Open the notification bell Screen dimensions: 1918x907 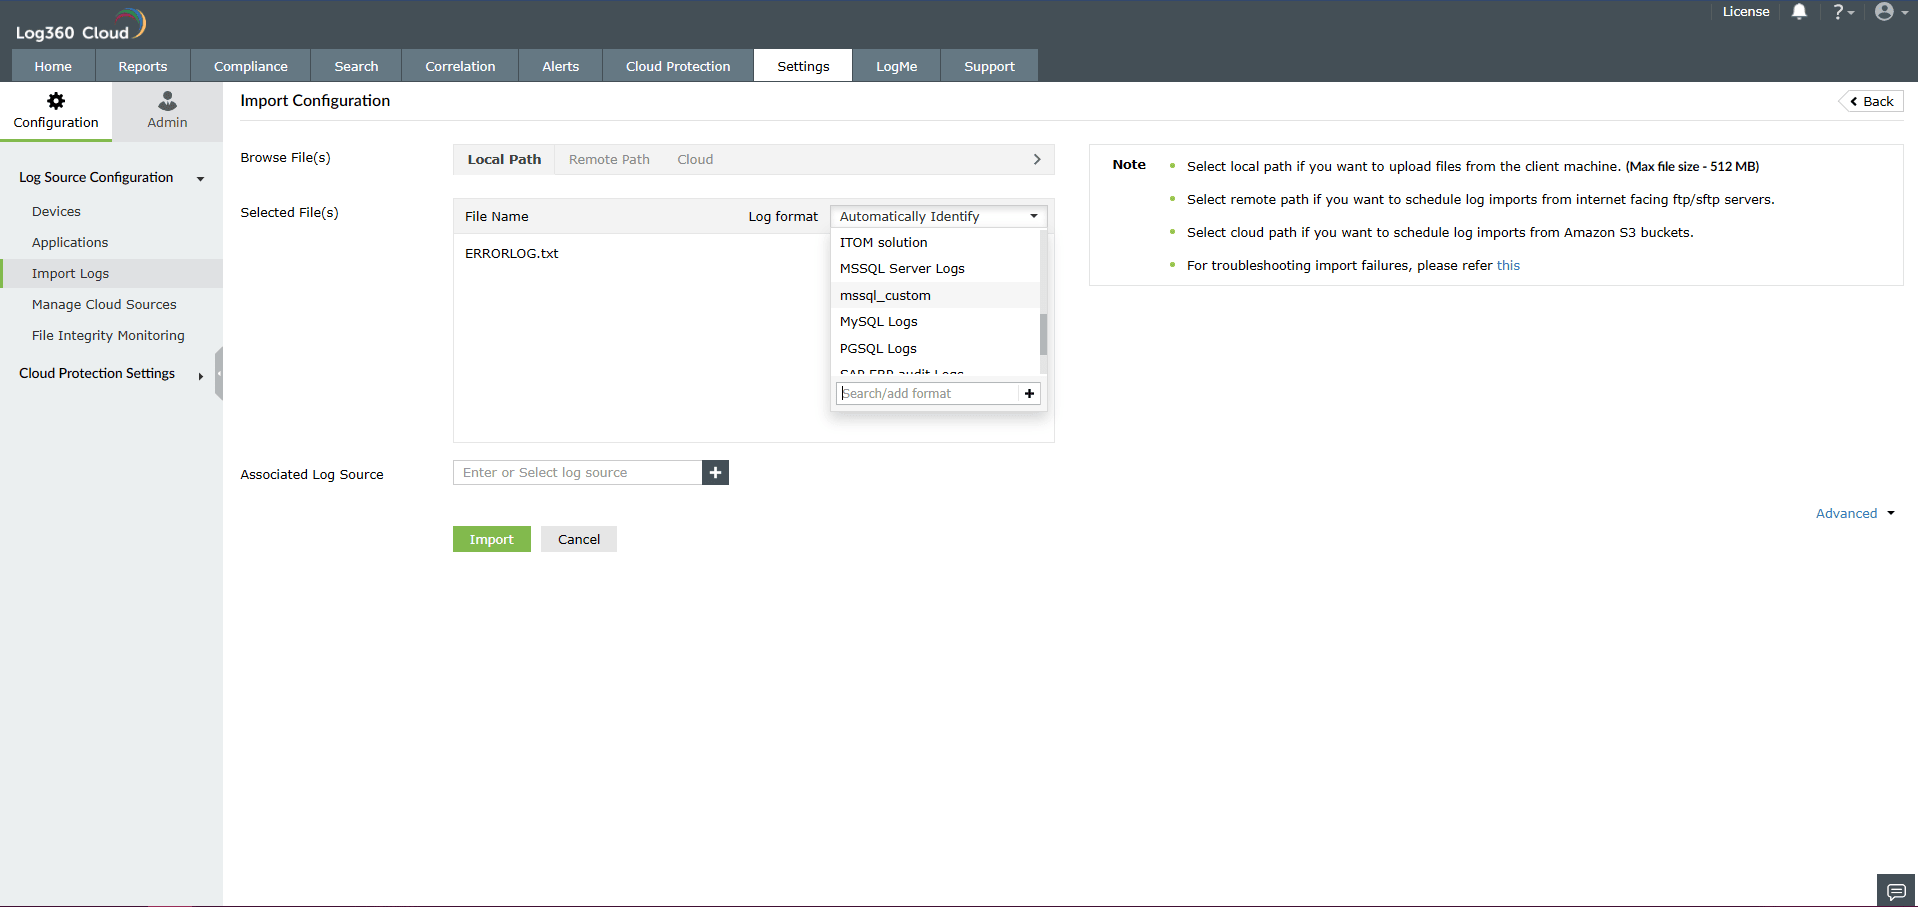1797,12
